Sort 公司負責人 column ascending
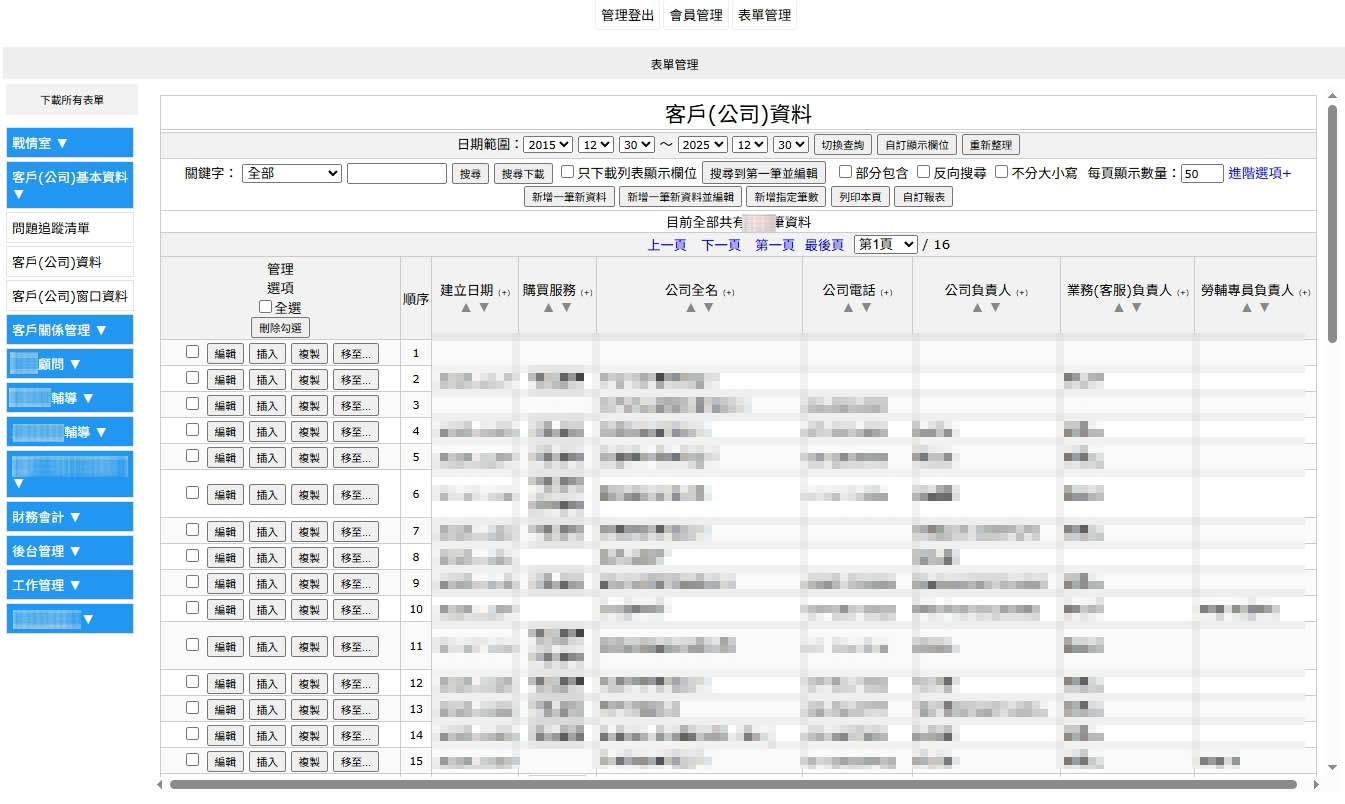Screen dimensions: 1345x804 pos(976,308)
